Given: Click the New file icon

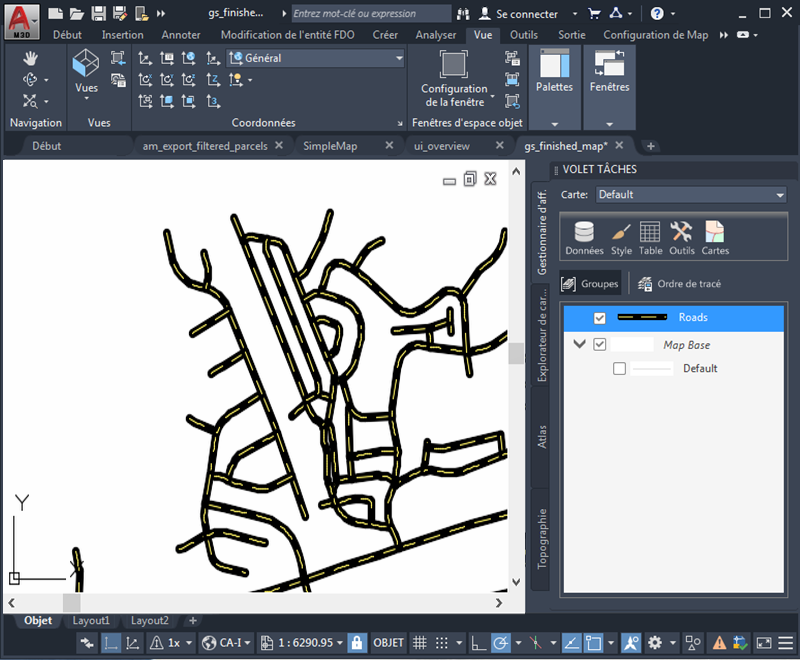Looking at the screenshot, I should (55, 13).
